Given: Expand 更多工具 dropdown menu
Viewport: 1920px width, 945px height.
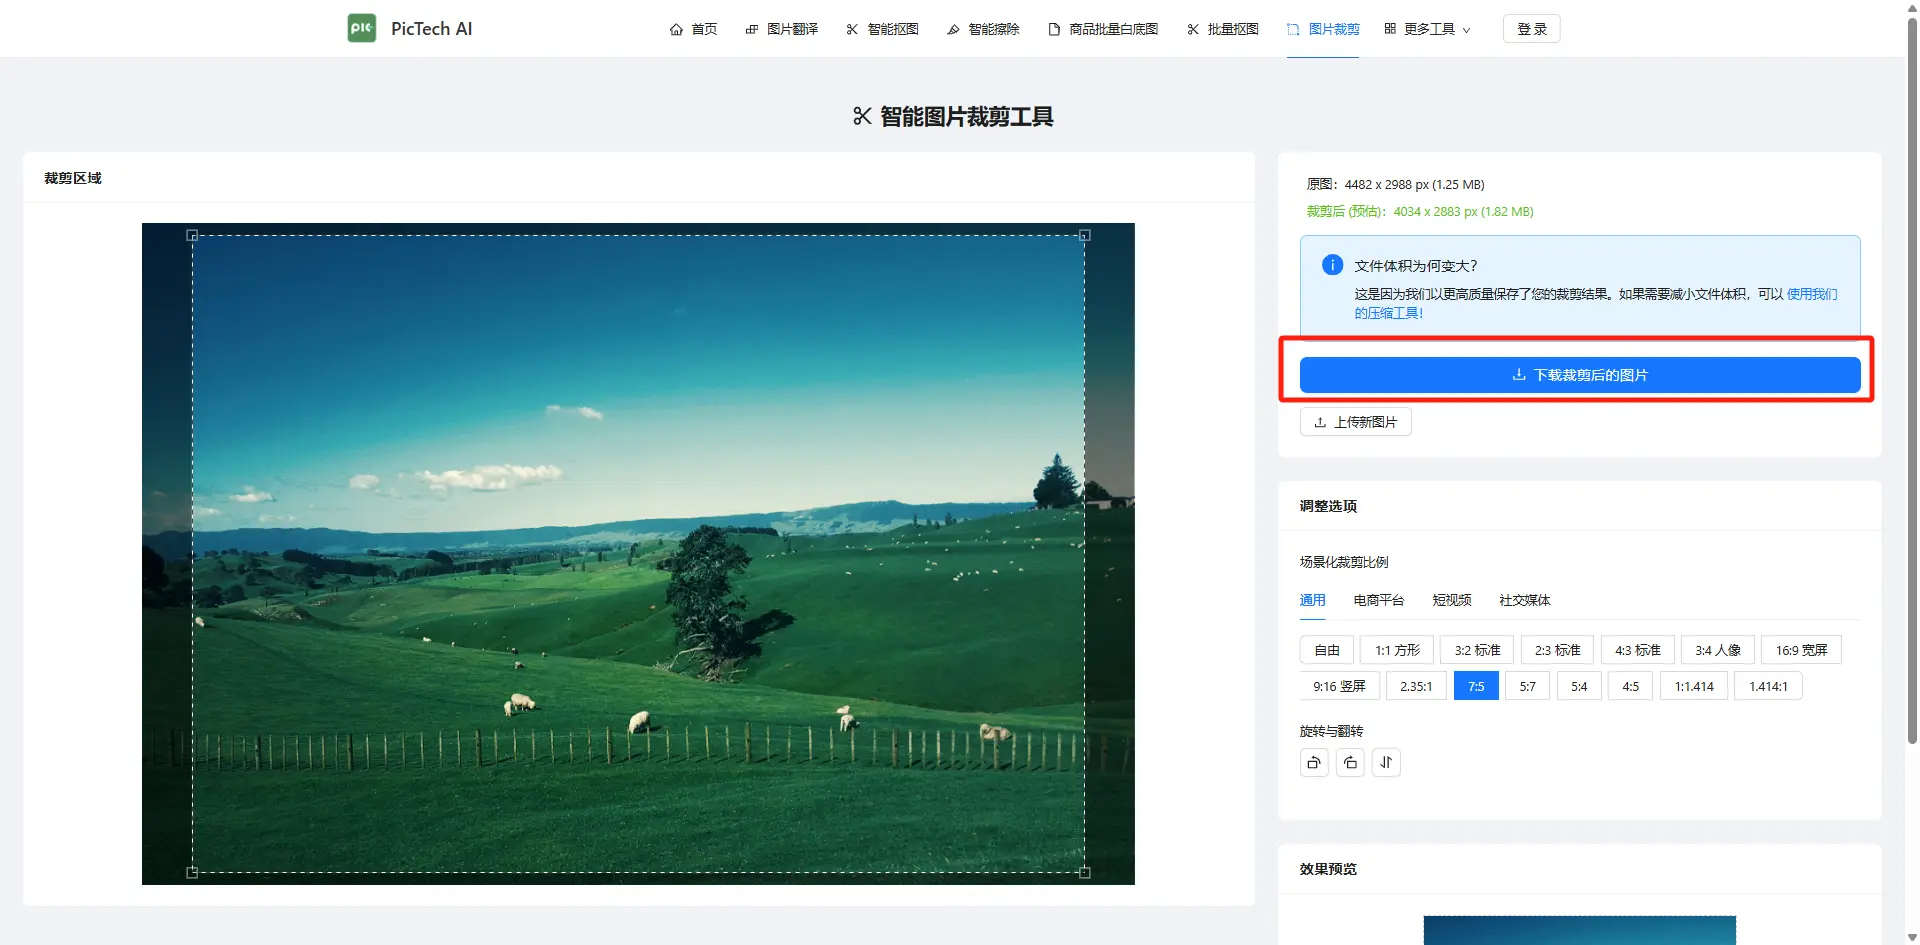Looking at the screenshot, I should 1427,29.
